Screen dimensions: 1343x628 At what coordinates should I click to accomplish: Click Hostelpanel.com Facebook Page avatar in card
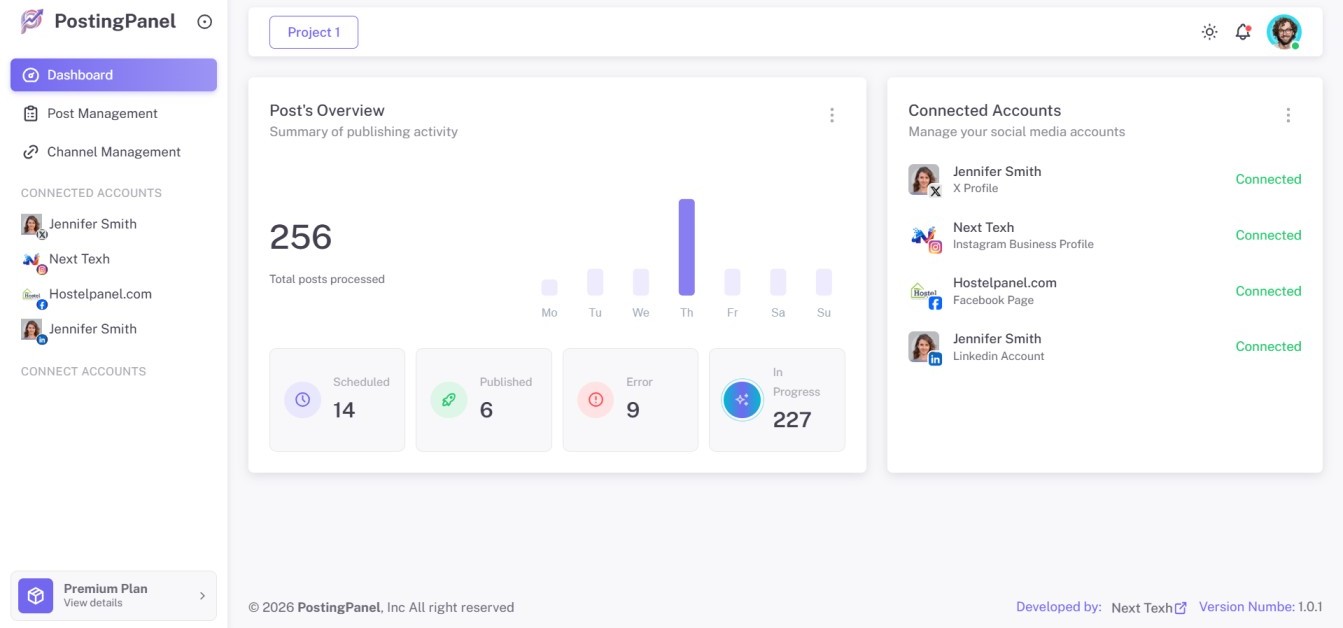click(x=924, y=292)
